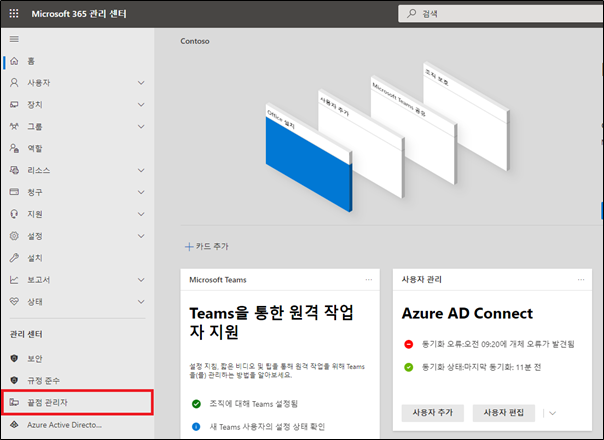Click the Microsoft 365 관리 센터 title
Viewport: 604px width, 440px height.
(79, 14)
